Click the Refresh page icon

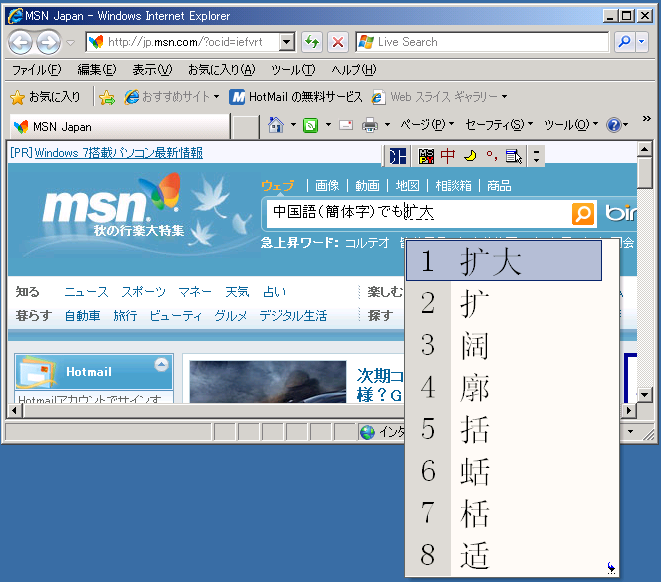pos(312,42)
